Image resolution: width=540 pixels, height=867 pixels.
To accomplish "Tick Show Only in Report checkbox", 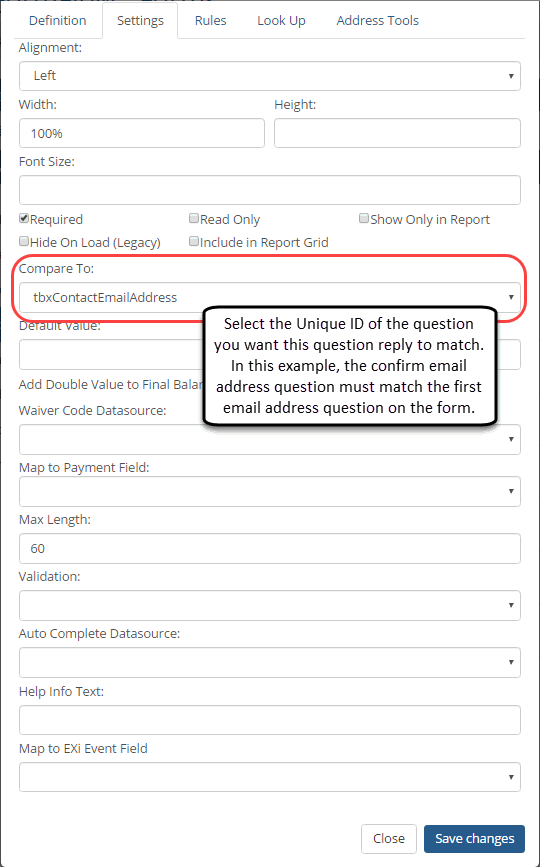I will point(364,218).
